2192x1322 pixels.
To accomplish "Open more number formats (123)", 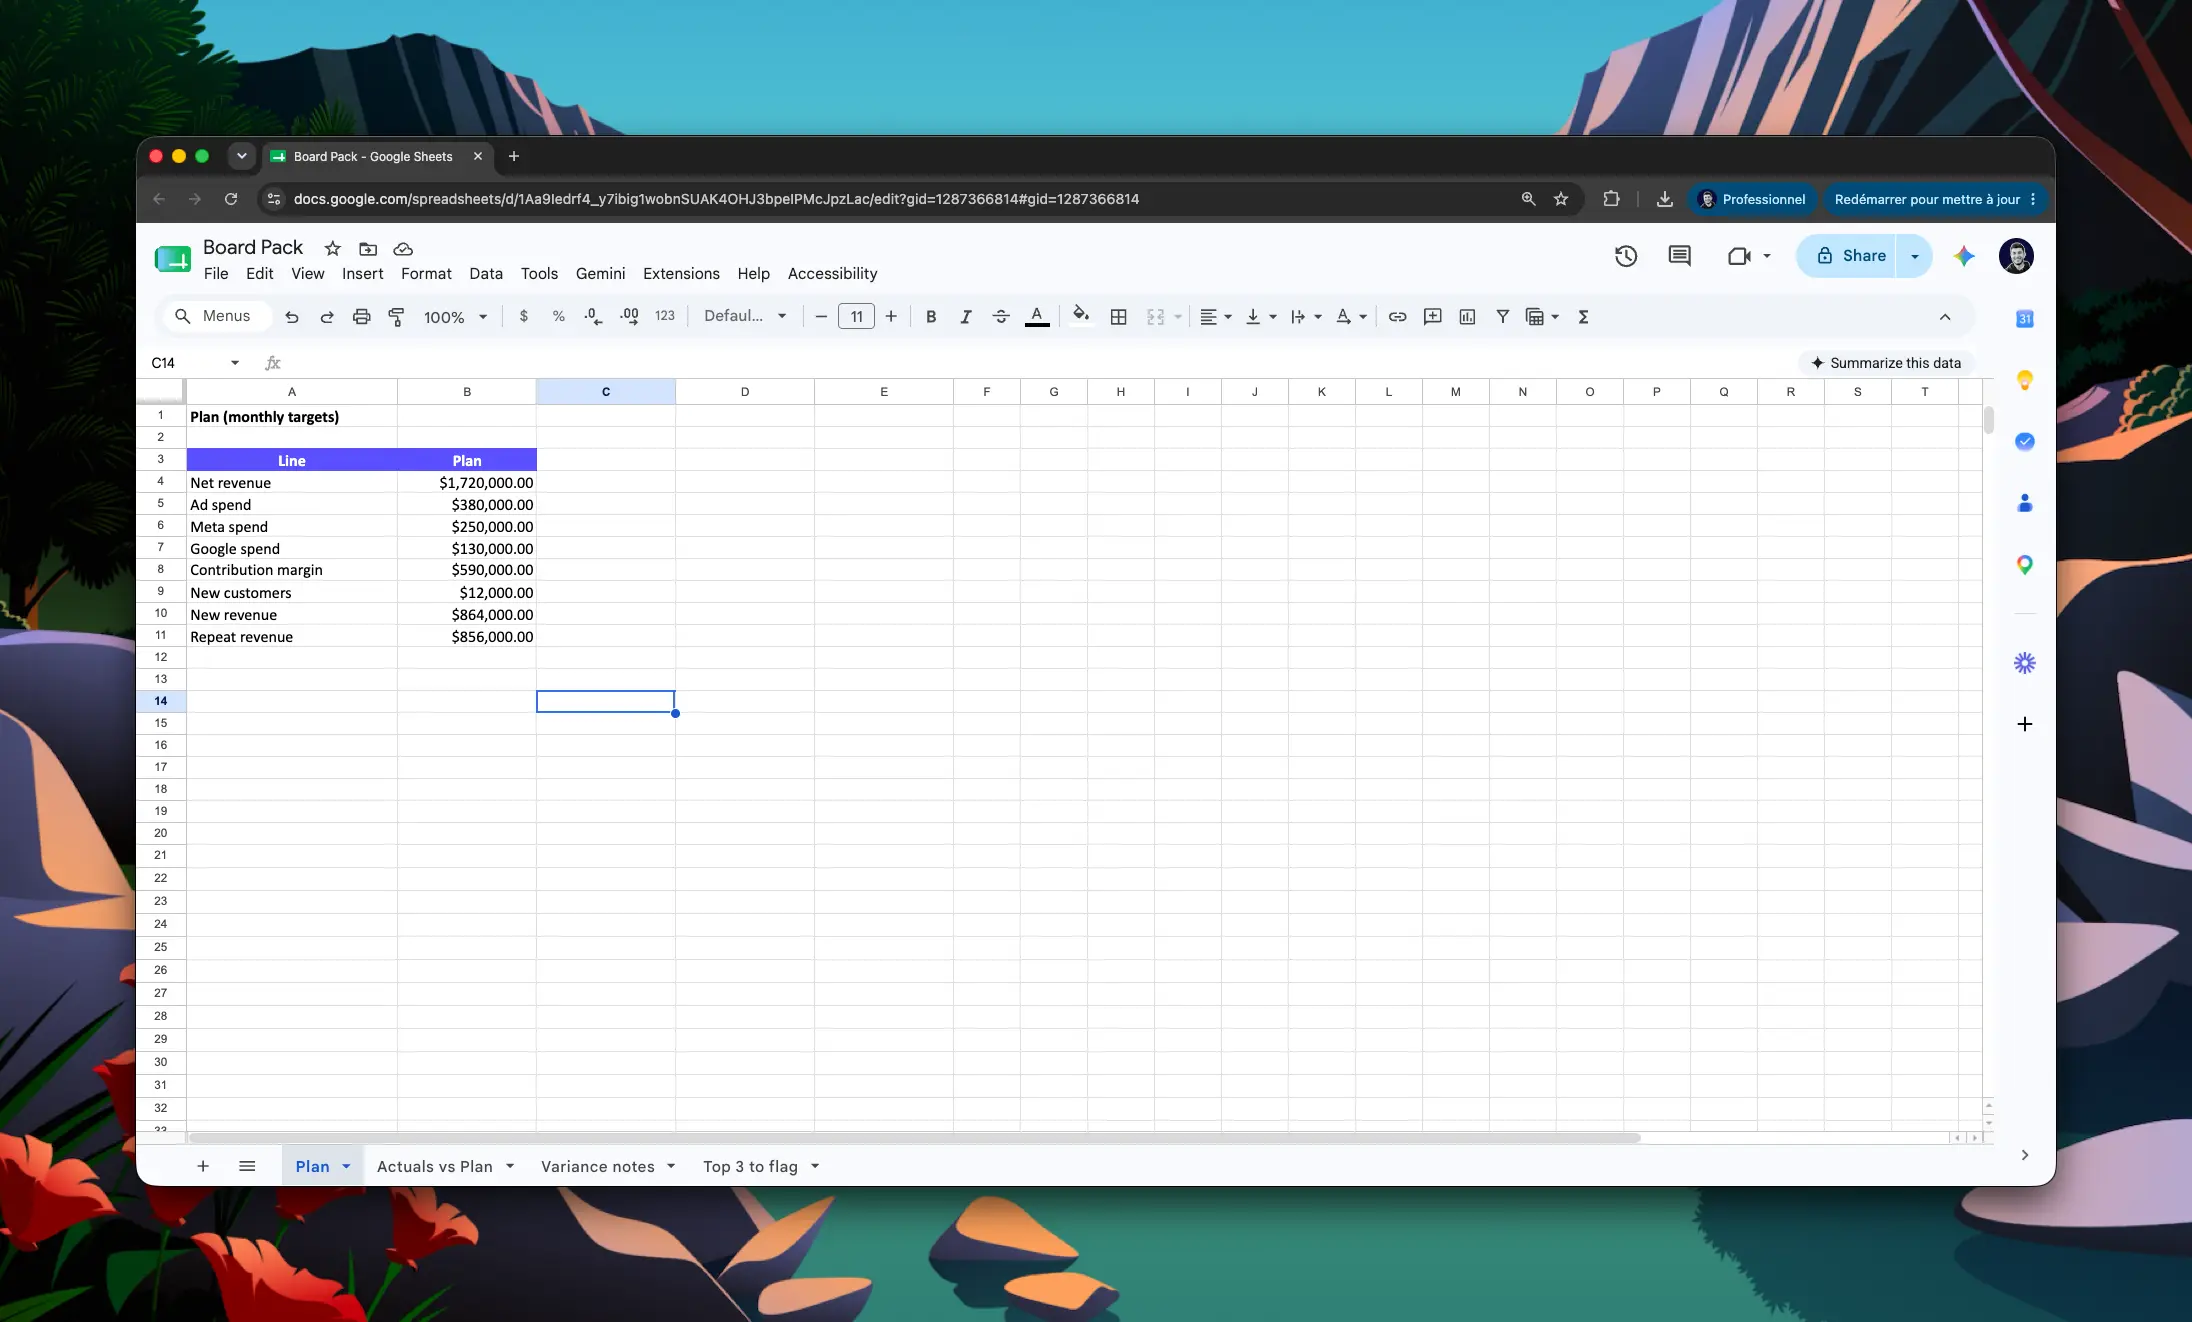I will click(x=665, y=317).
